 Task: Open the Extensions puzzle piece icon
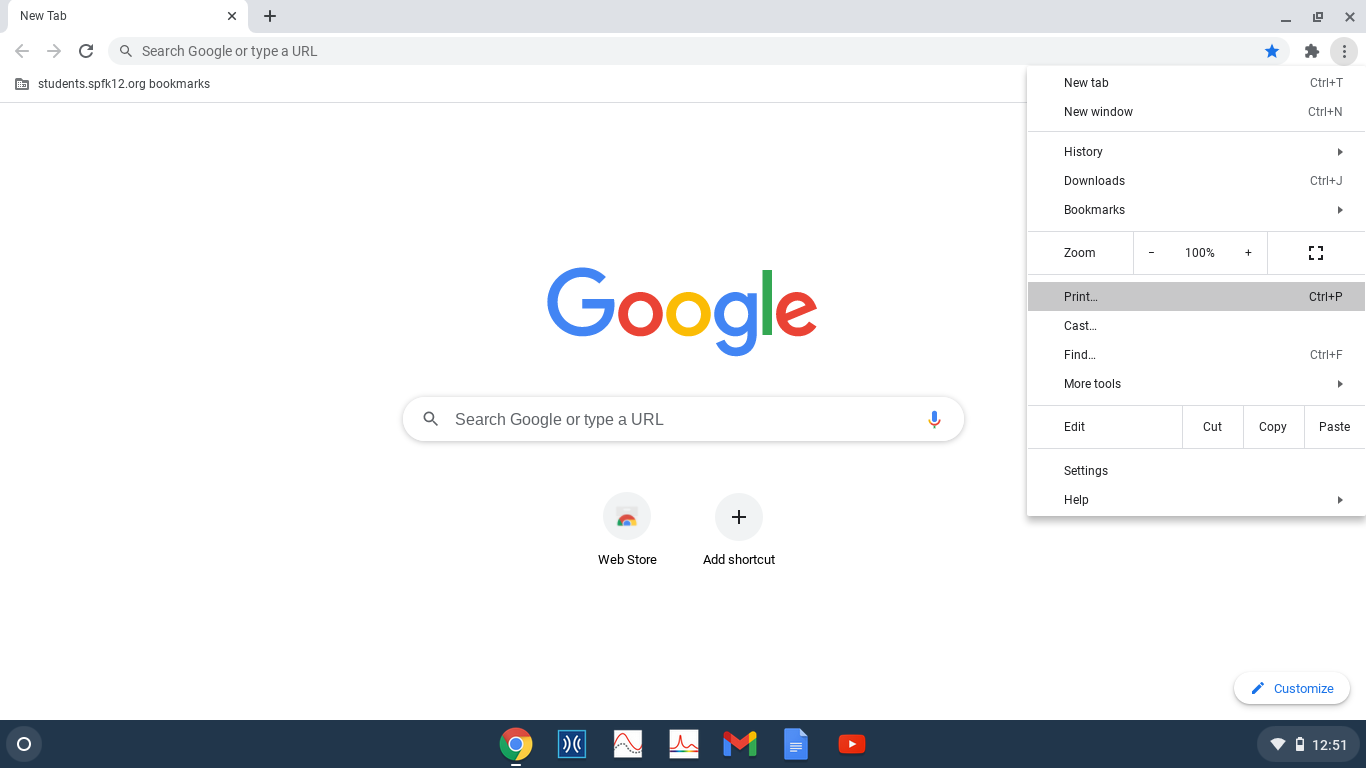1312,51
